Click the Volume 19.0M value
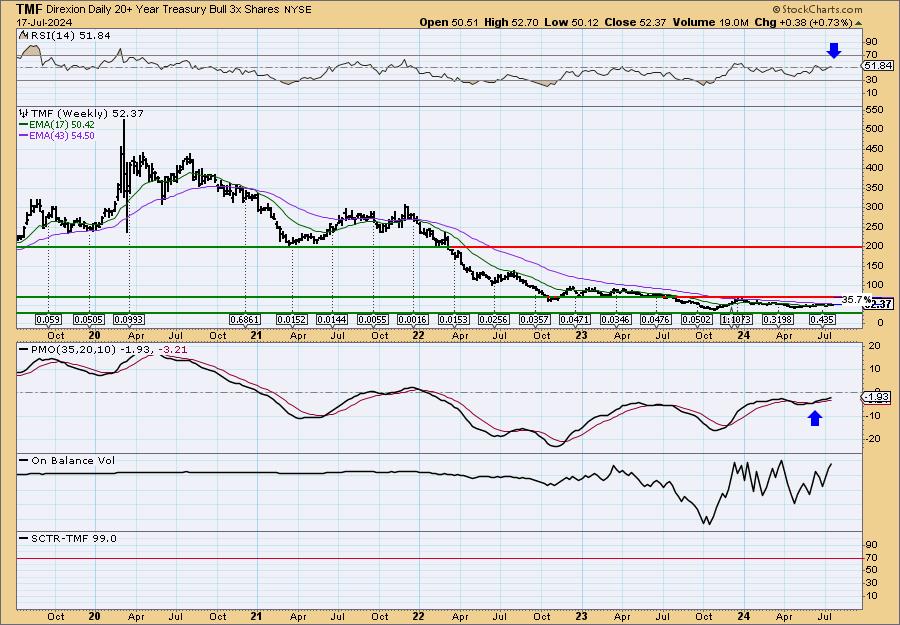 (x=710, y=23)
